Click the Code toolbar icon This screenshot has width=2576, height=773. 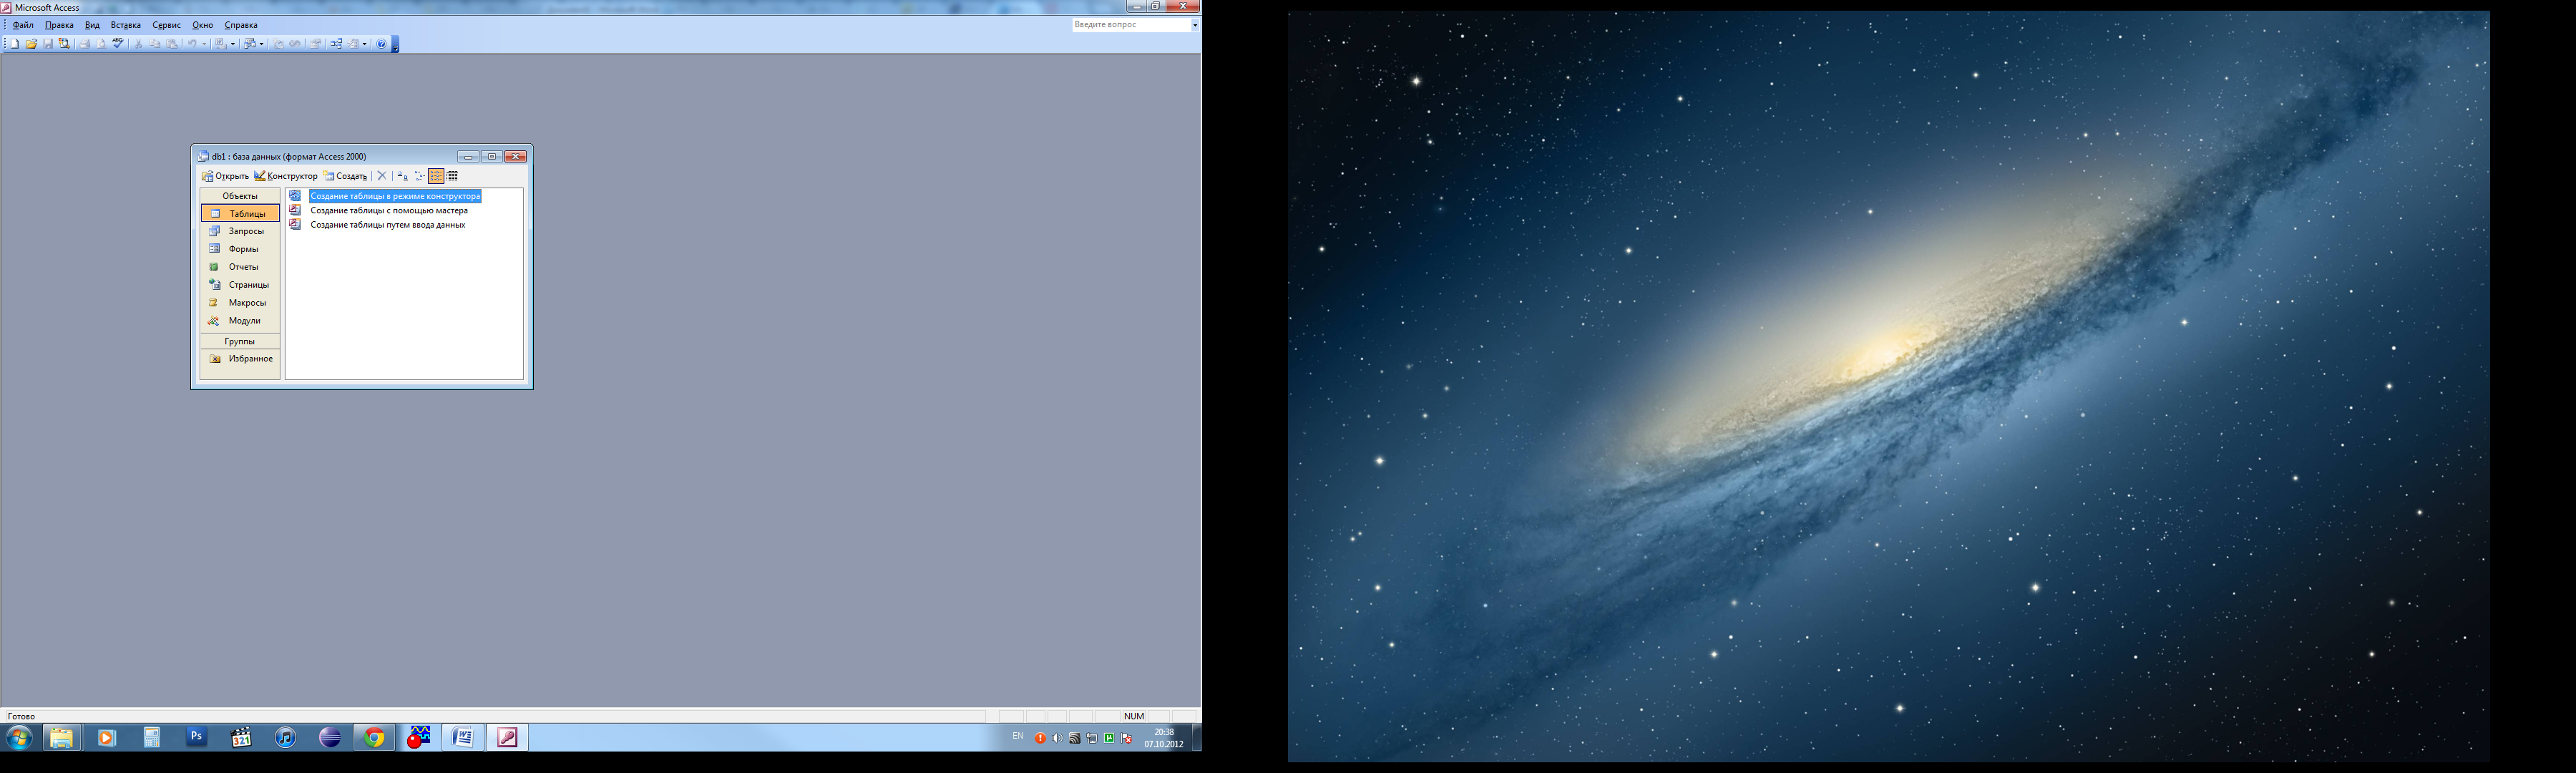[x=279, y=44]
